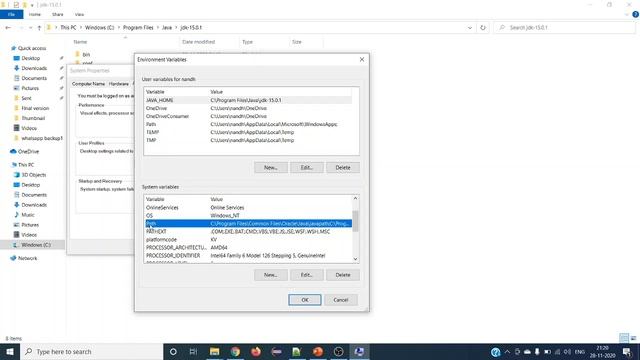Screen dimensions: 640x360
Task: Open OBS Studio taskbar icon
Action: 338,351
